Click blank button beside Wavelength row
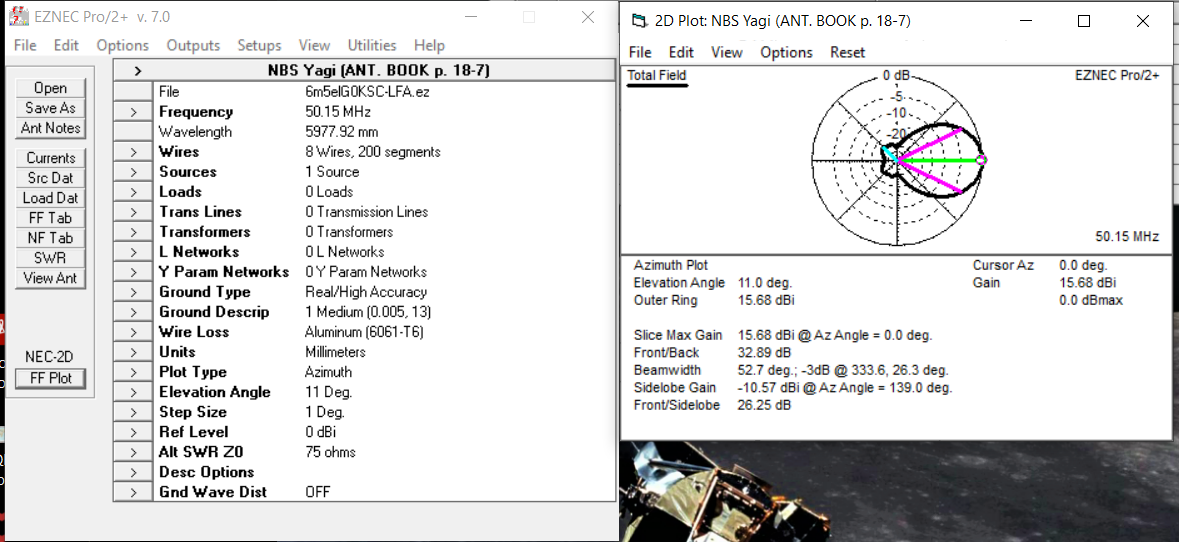 tap(134, 132)
